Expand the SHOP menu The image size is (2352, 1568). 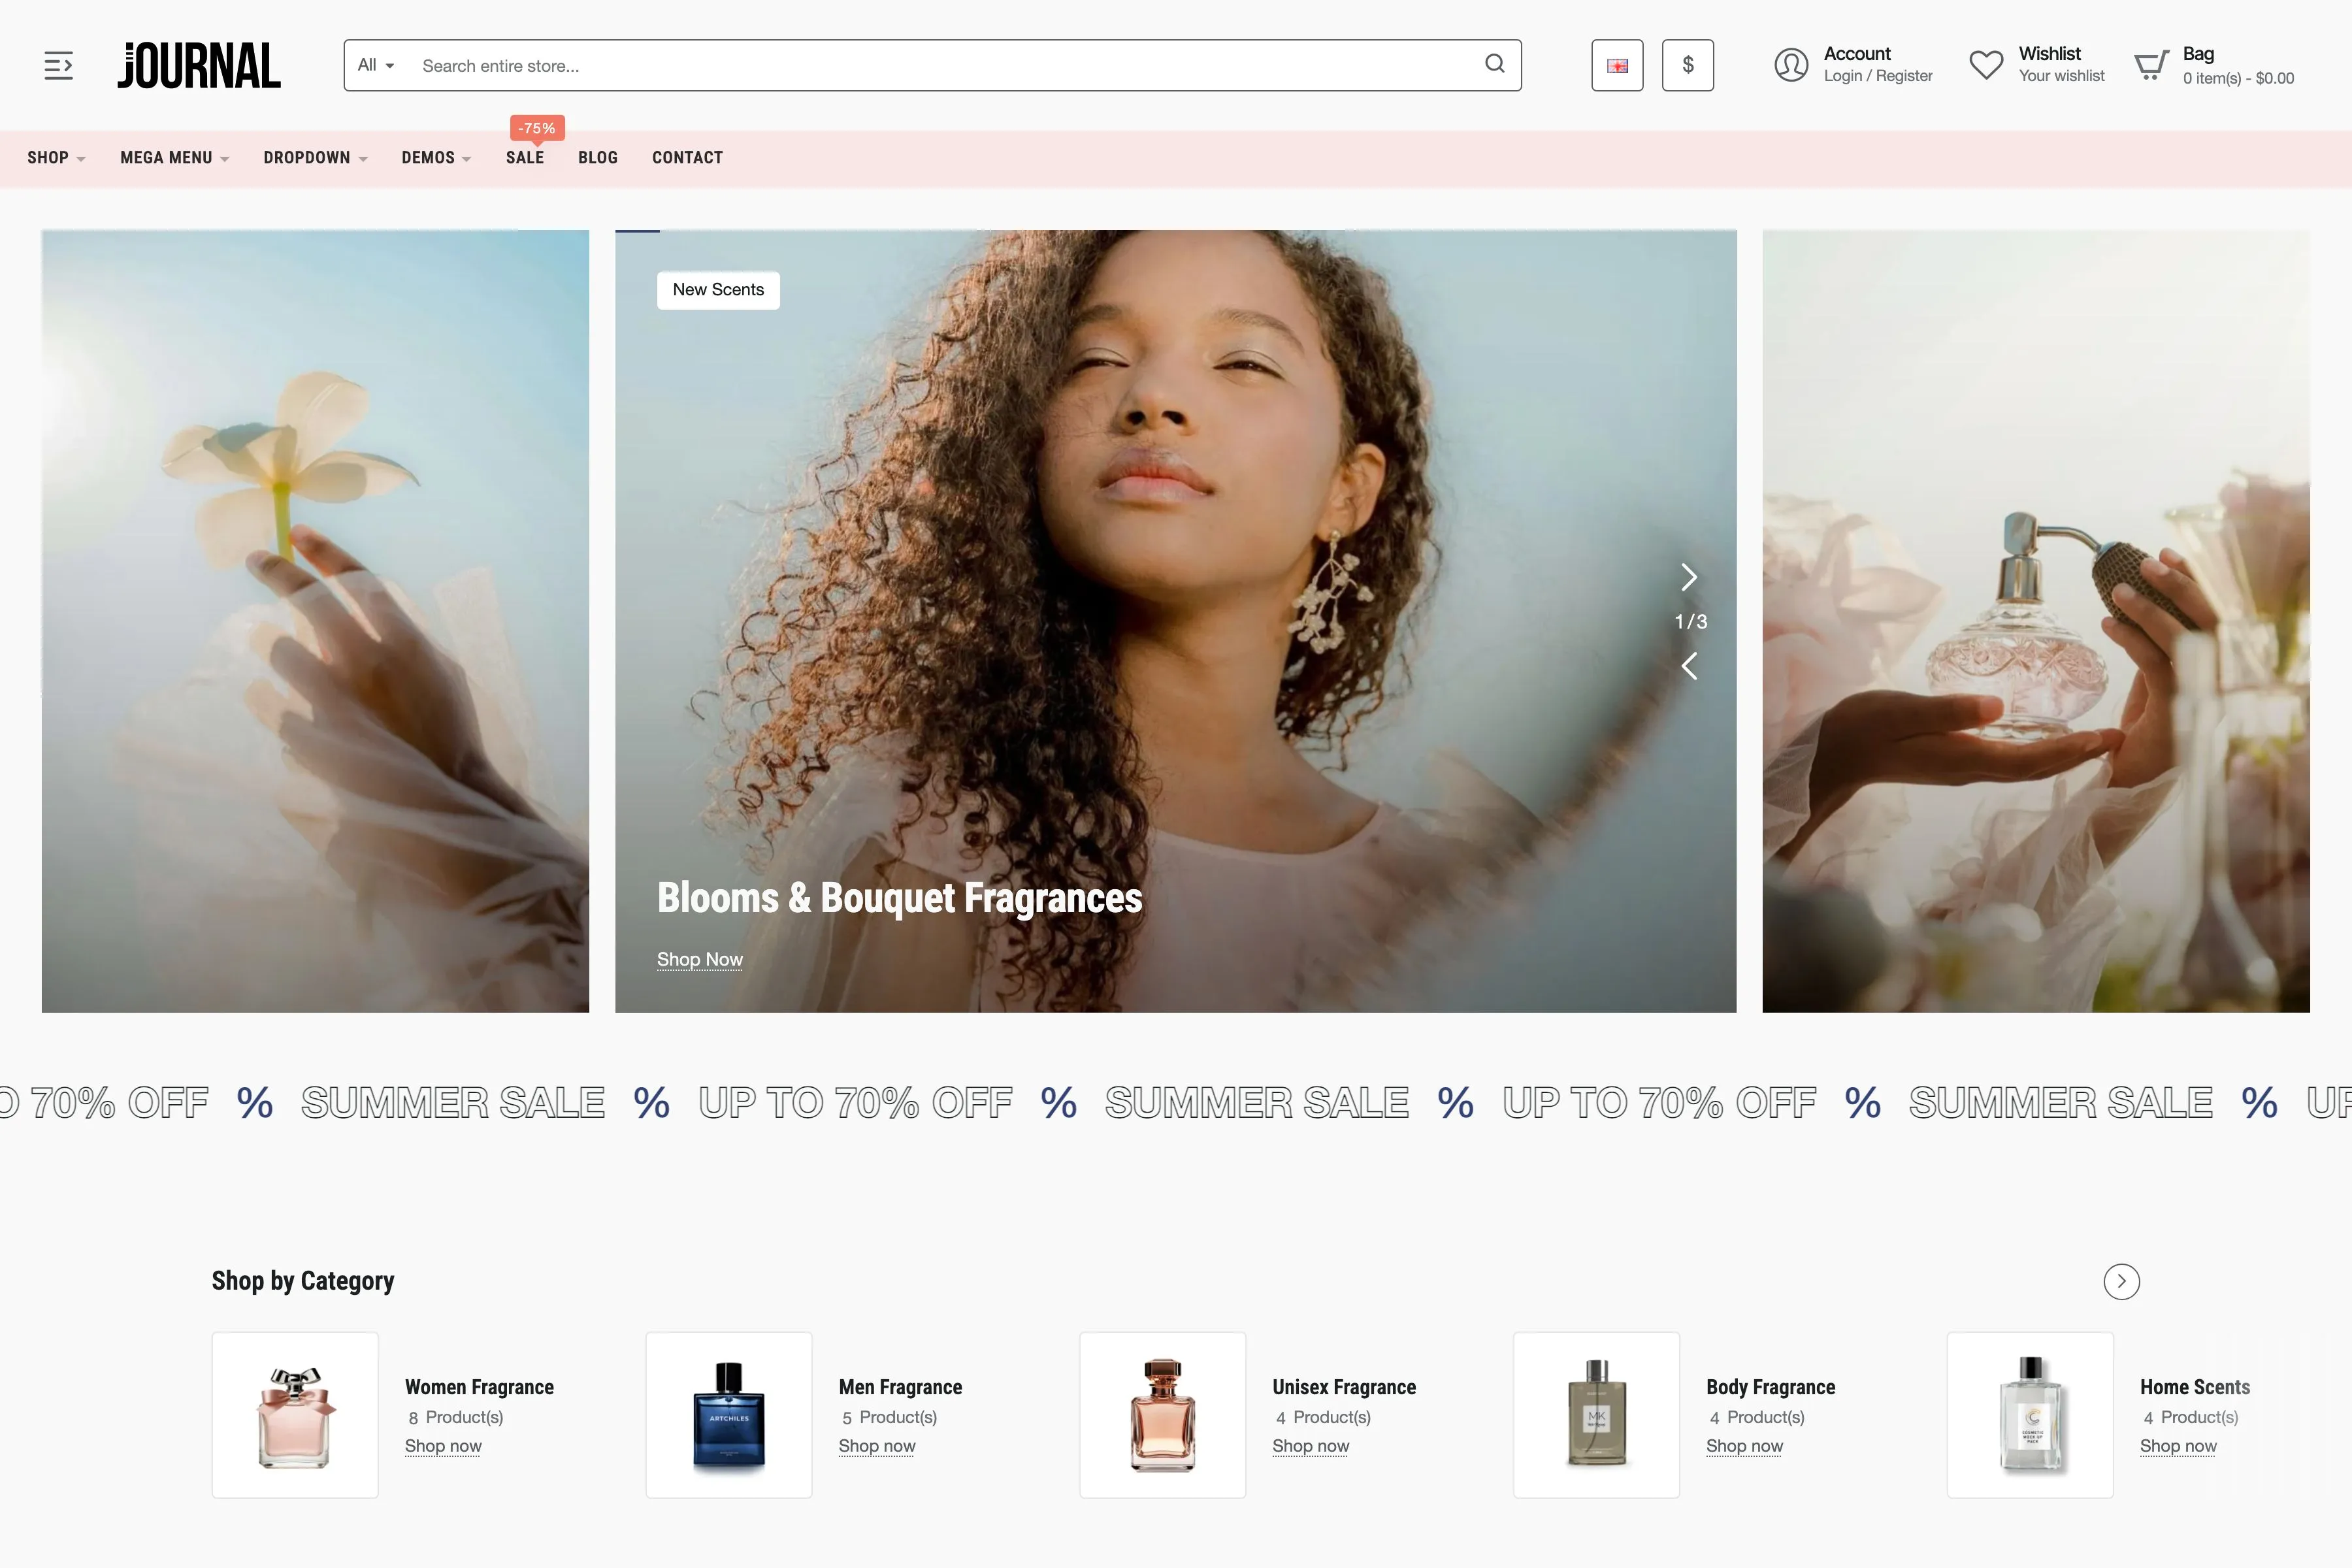click(x=56, y=158)
